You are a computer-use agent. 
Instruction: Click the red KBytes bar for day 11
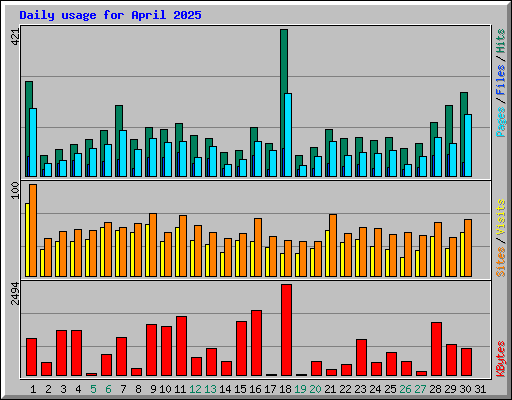(x=181, y=346)
